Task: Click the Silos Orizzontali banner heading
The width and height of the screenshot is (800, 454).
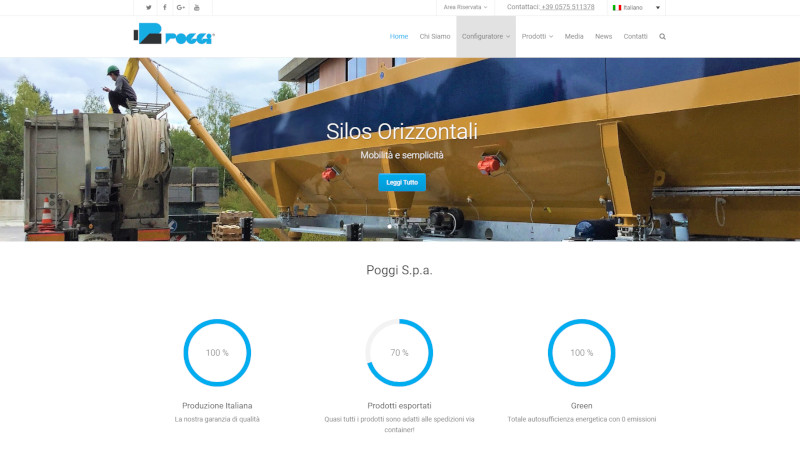Action: (402, 132)
